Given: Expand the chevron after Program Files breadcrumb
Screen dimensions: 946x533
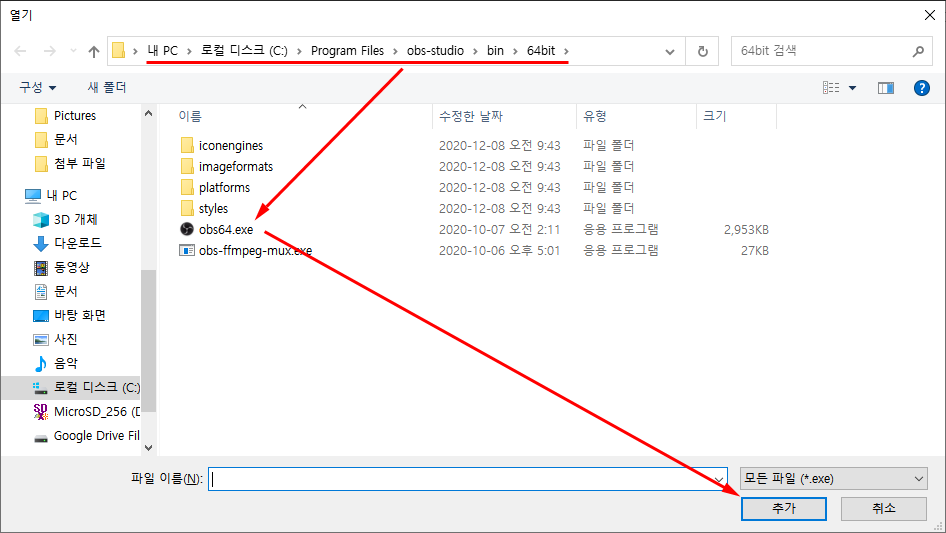Looking at the screenshot, I should coord(395,51).
